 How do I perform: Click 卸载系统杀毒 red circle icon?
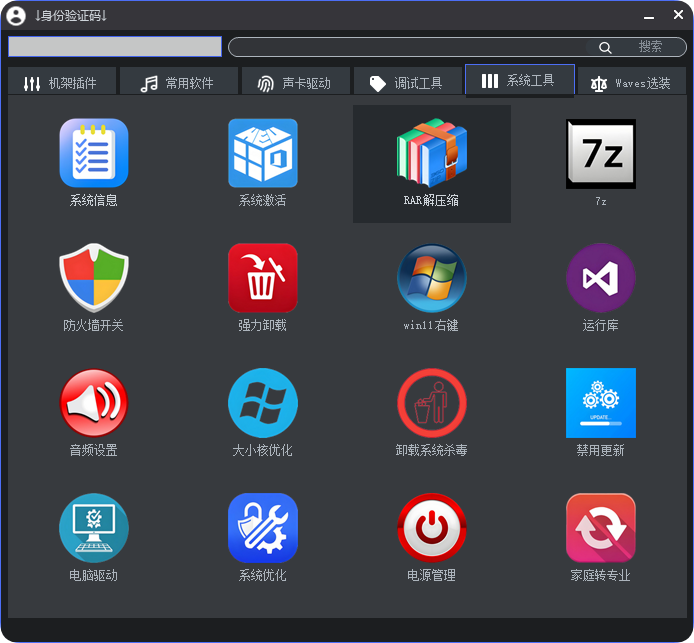(x=432, y=403)
